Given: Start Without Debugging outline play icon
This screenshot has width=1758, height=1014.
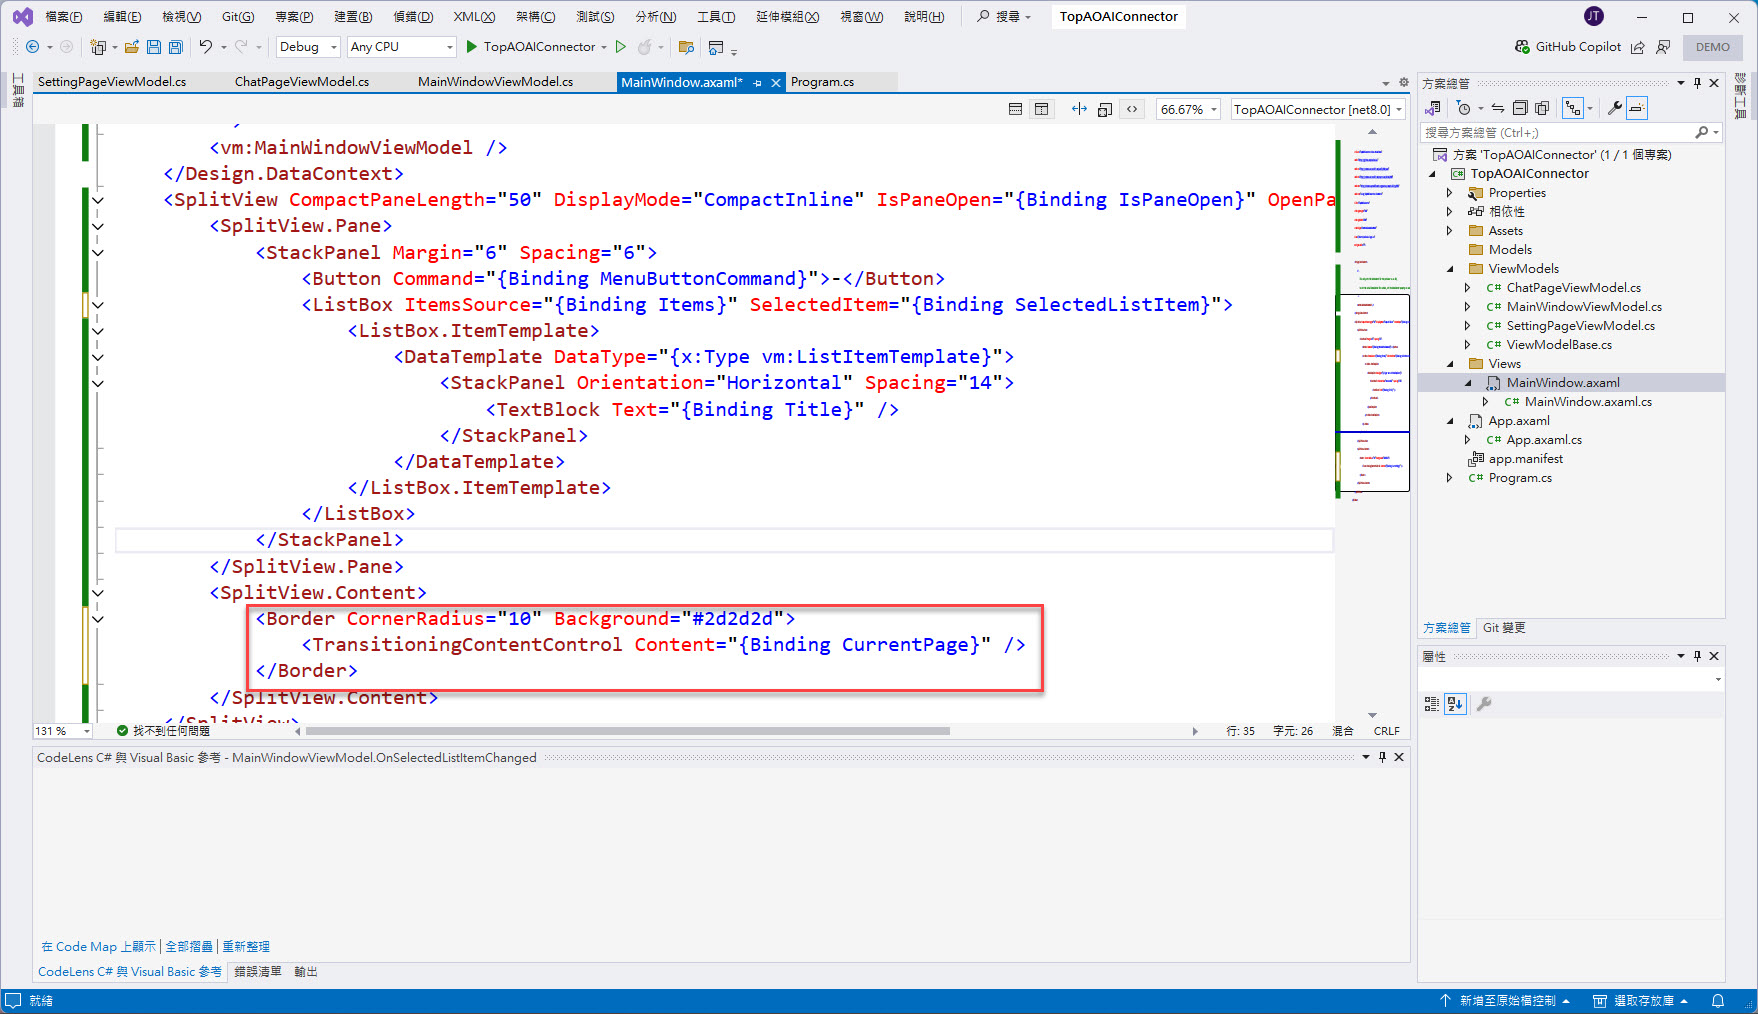Looking at the screenshot, I should click(621, 47).
